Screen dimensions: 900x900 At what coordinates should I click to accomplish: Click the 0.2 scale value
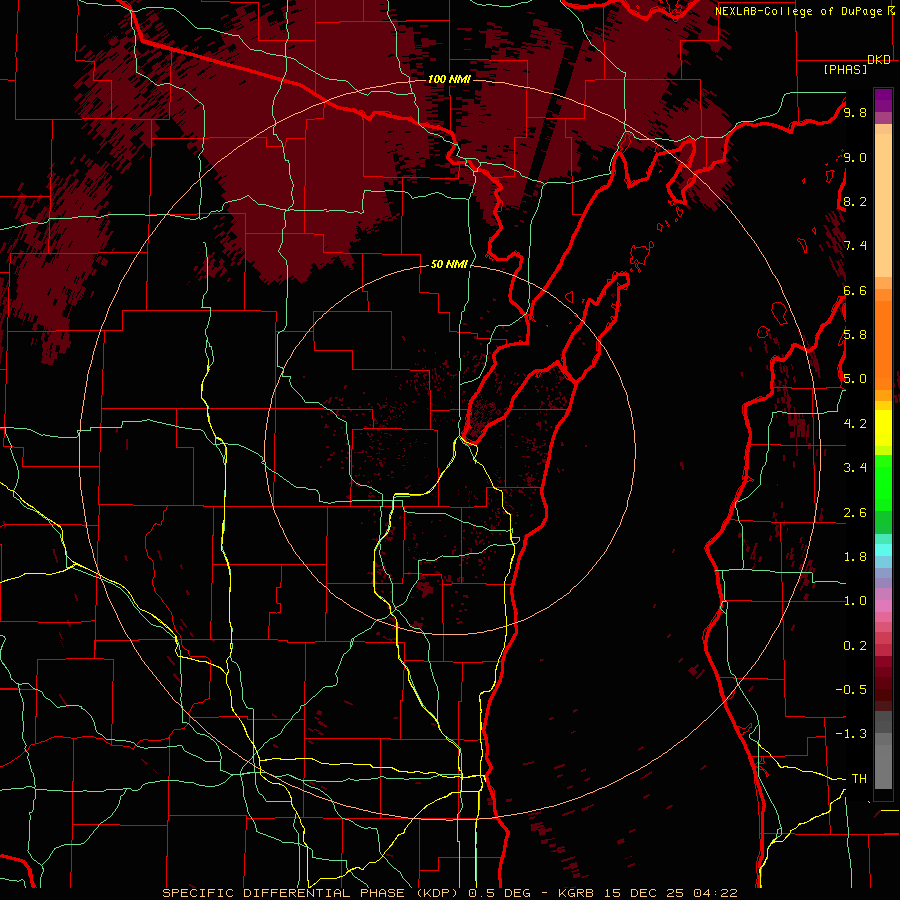point(855,646)
